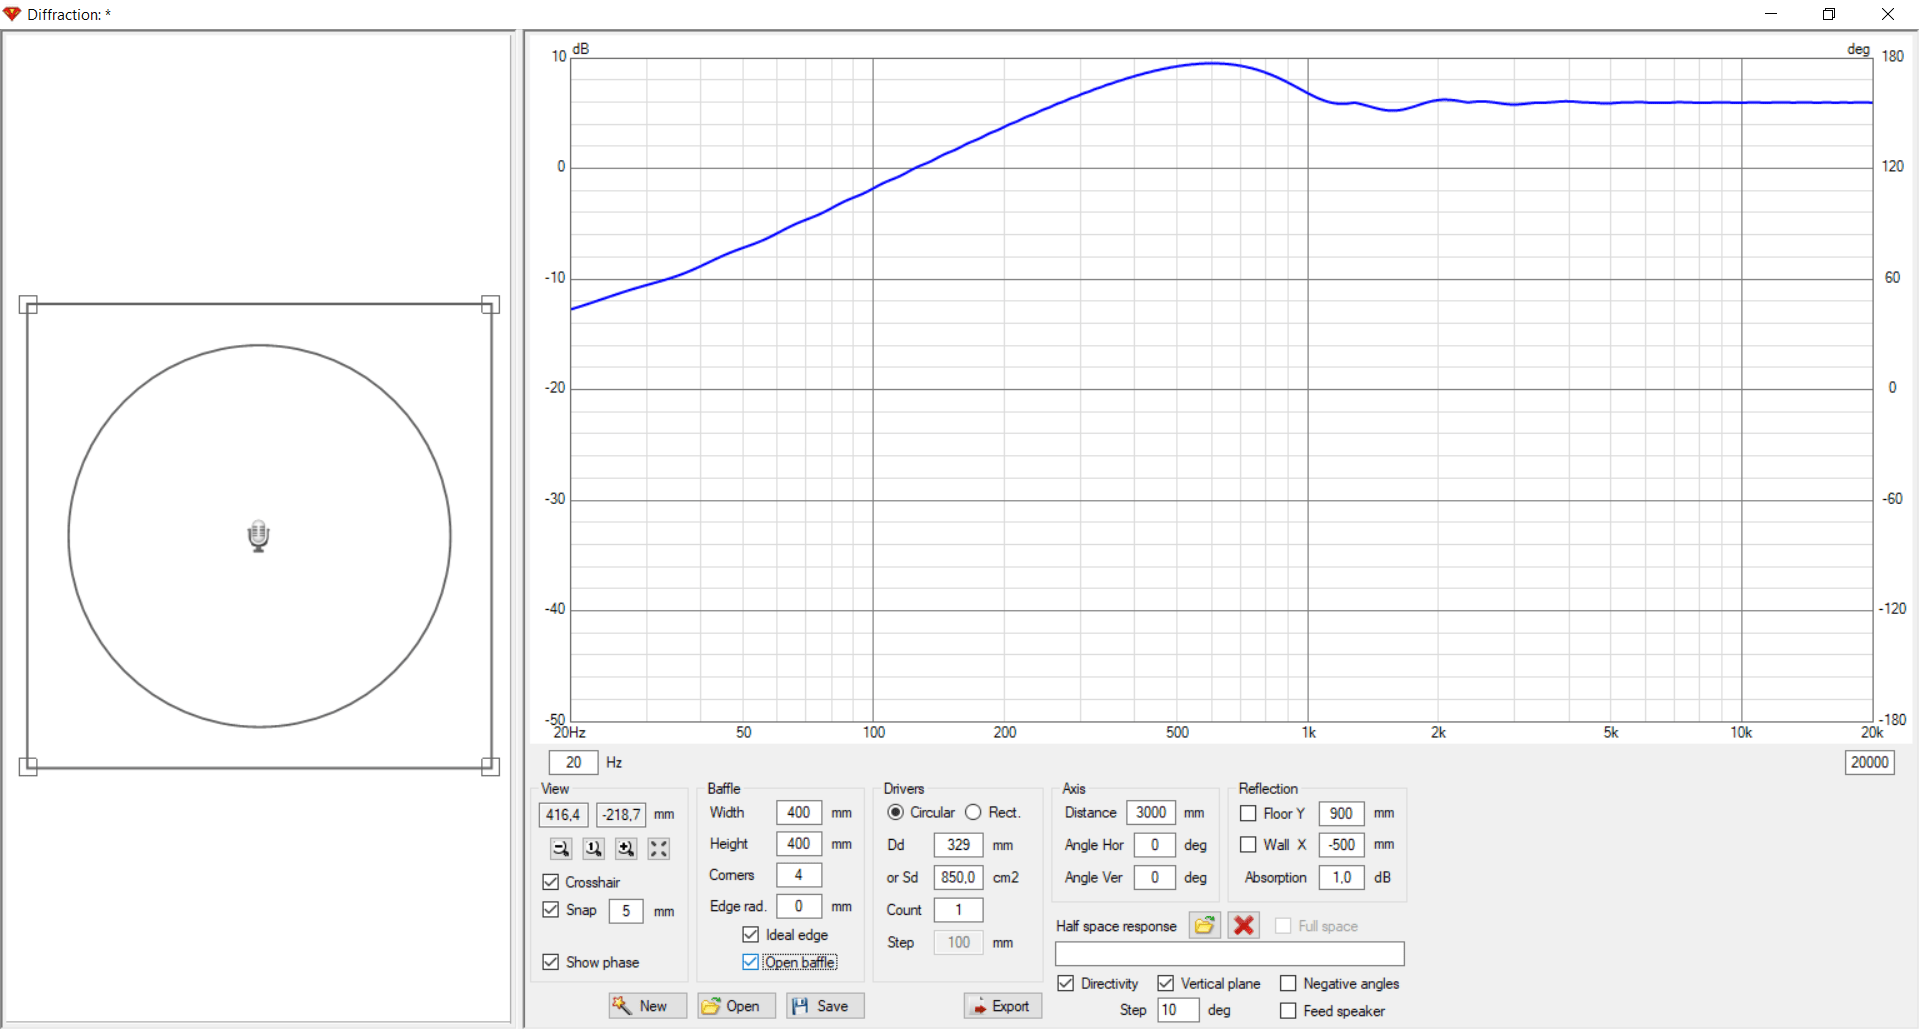Click the blue response curve peak

[x=1212, y=63]
